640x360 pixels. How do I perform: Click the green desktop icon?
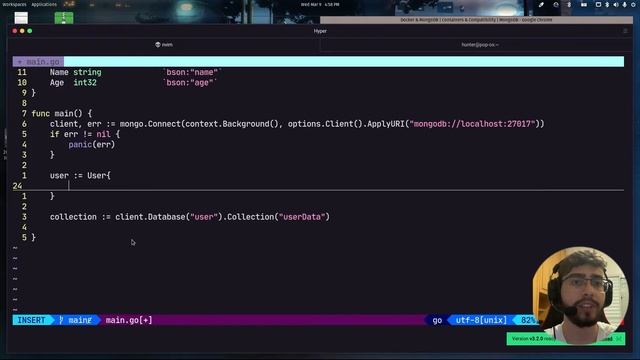pos(64,18)
